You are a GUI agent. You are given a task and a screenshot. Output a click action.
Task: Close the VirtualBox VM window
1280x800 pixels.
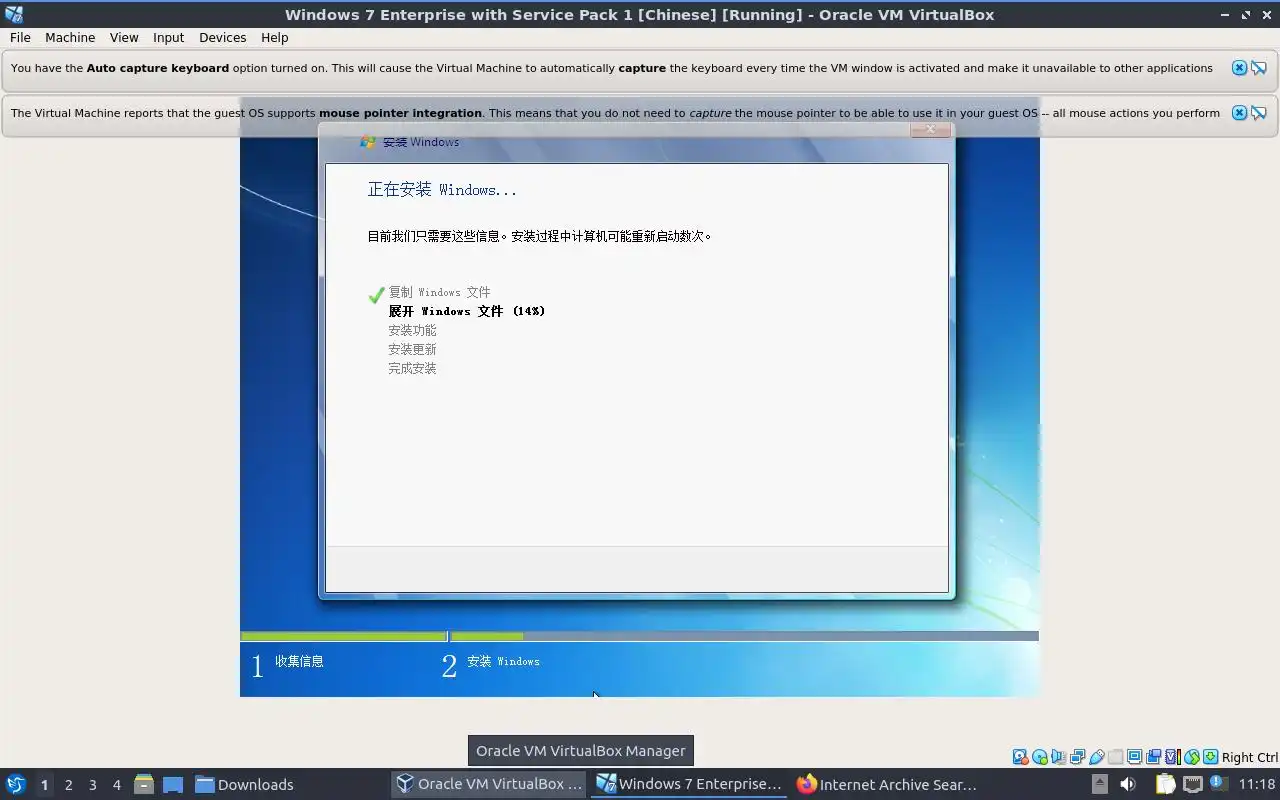pyautogui.click(x=1267, y=14)
